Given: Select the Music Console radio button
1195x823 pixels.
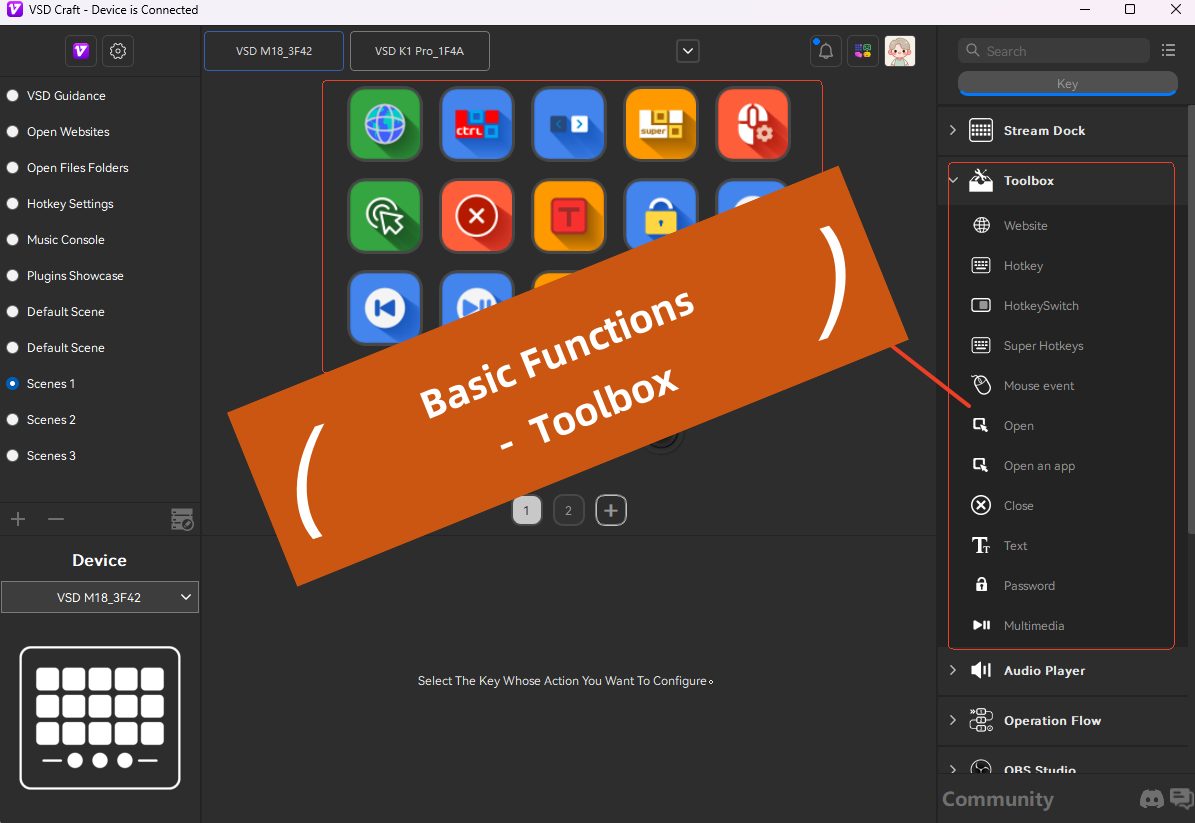Looking at the screenshot, I should click(13, 240).
